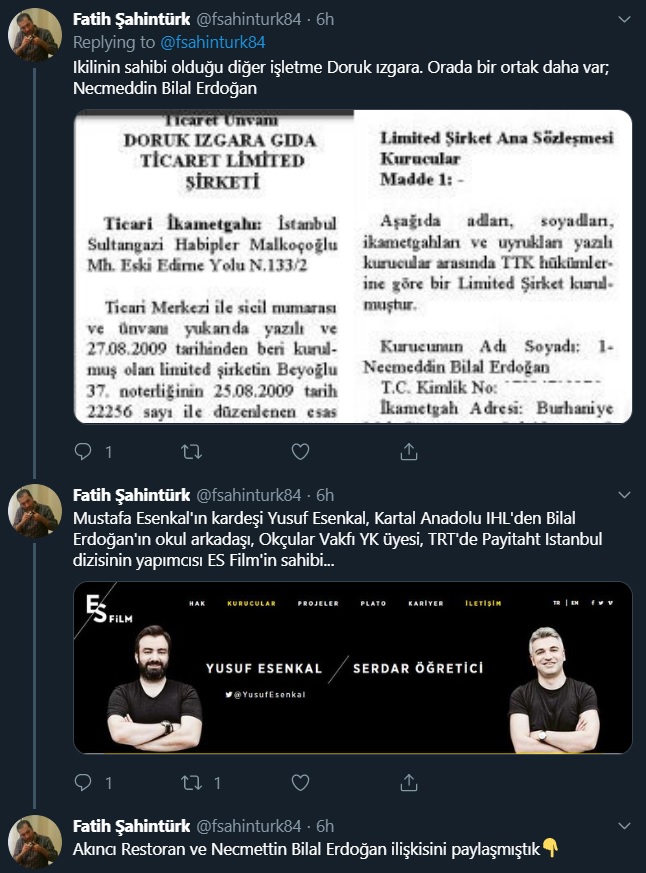646x873 pixels.
Task: Open the first tweet's more-options chevron
Action: pos(624,19)
